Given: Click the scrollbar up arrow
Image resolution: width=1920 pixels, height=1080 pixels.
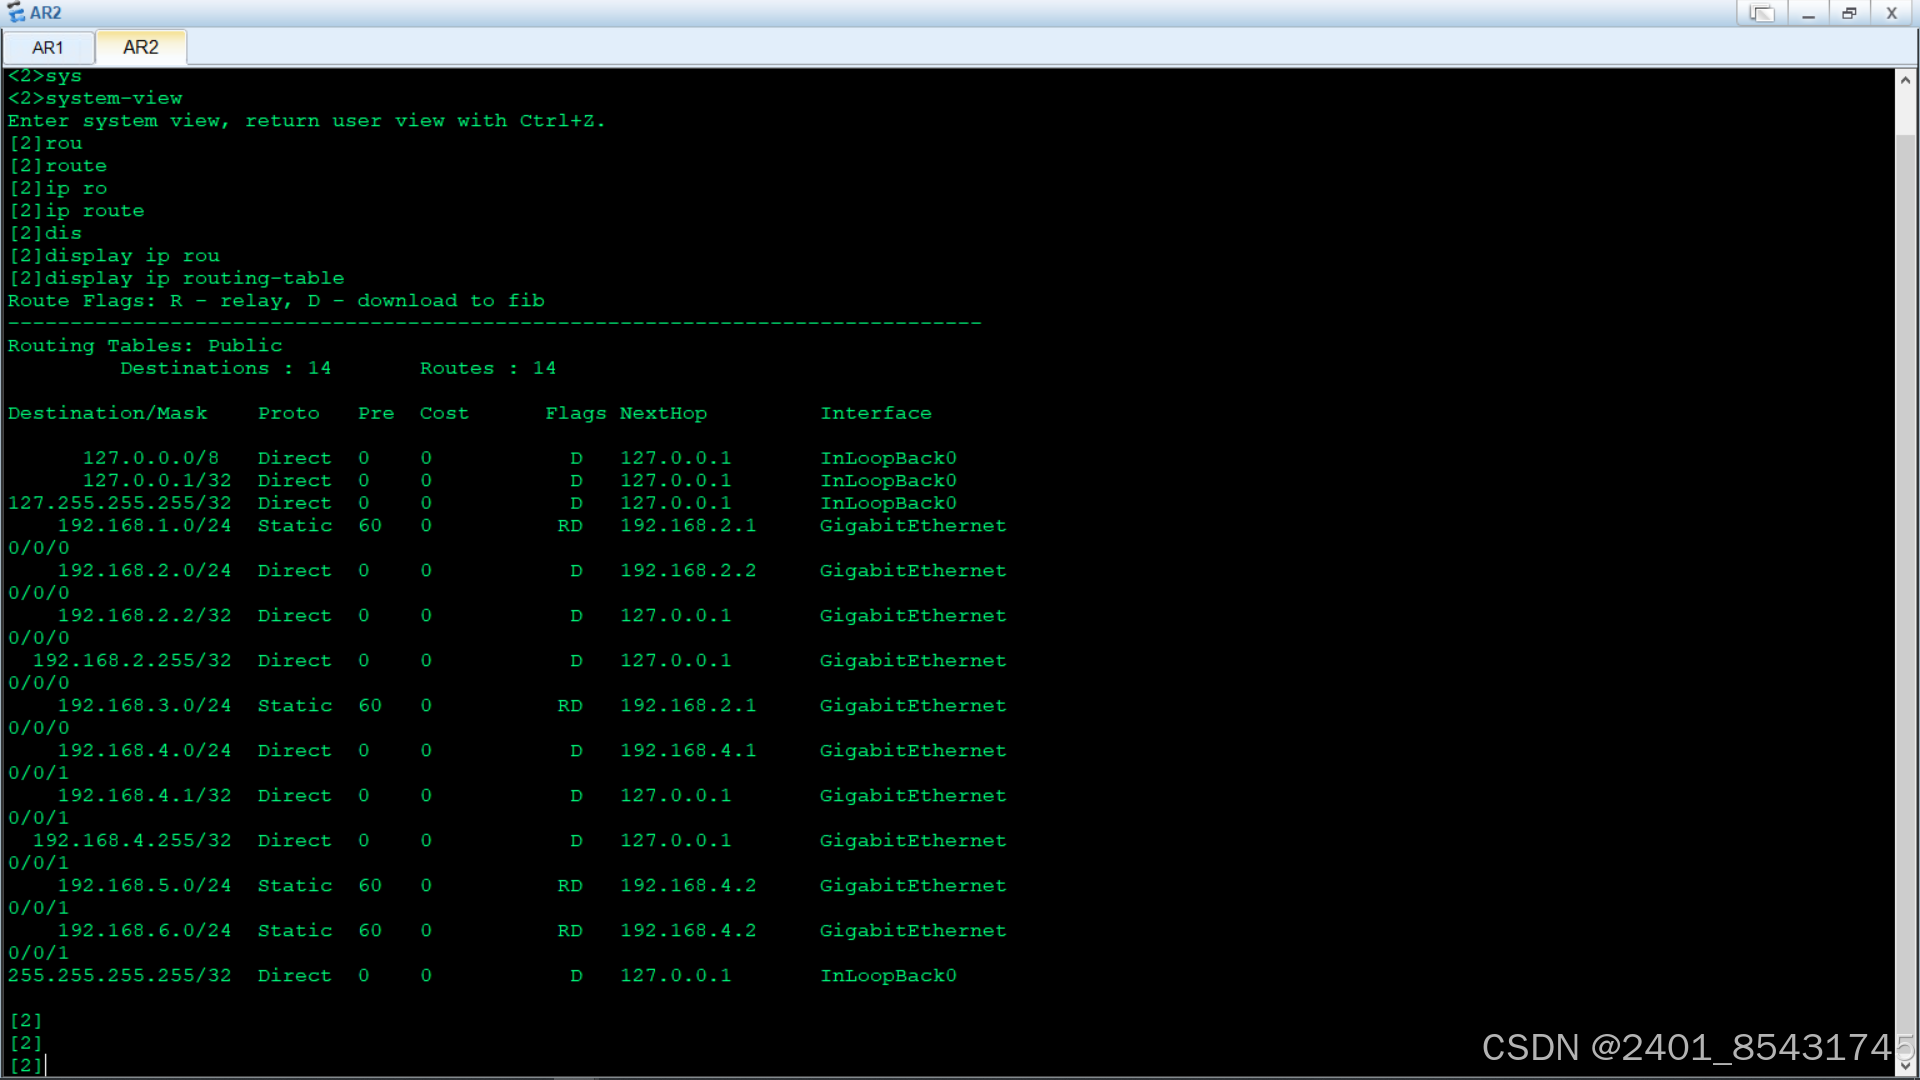Looking at the screenshot, I should click(x=1905, y=80).
